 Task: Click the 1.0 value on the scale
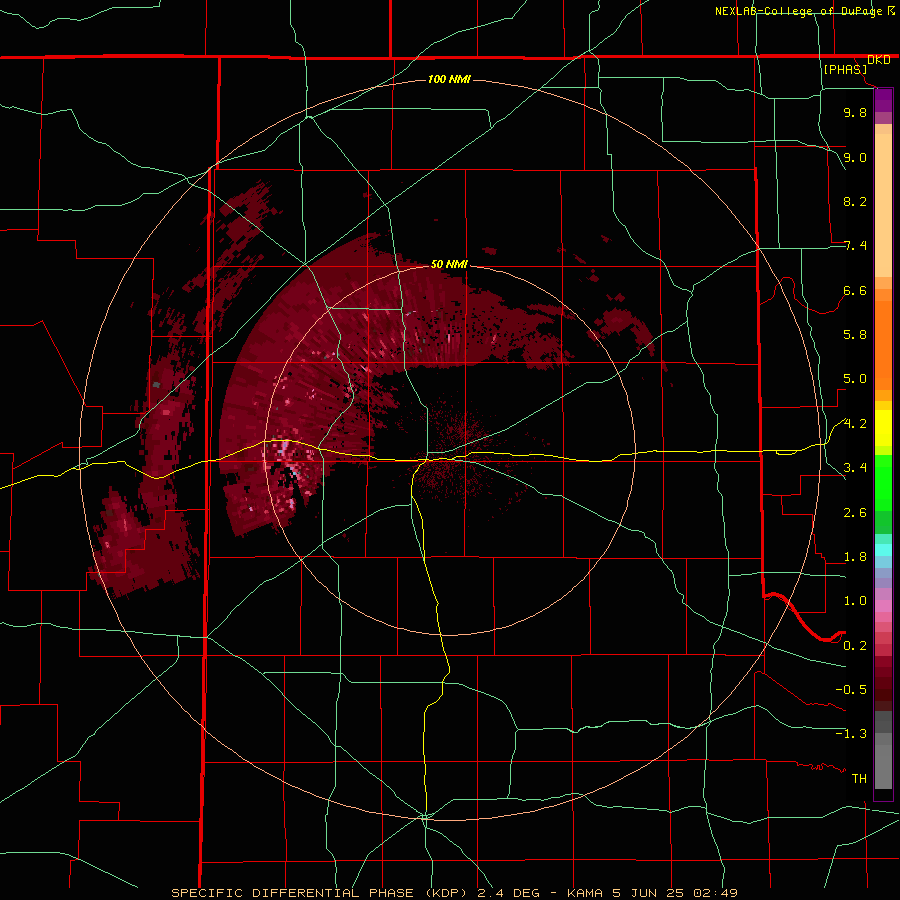click(x=855, y=601)
